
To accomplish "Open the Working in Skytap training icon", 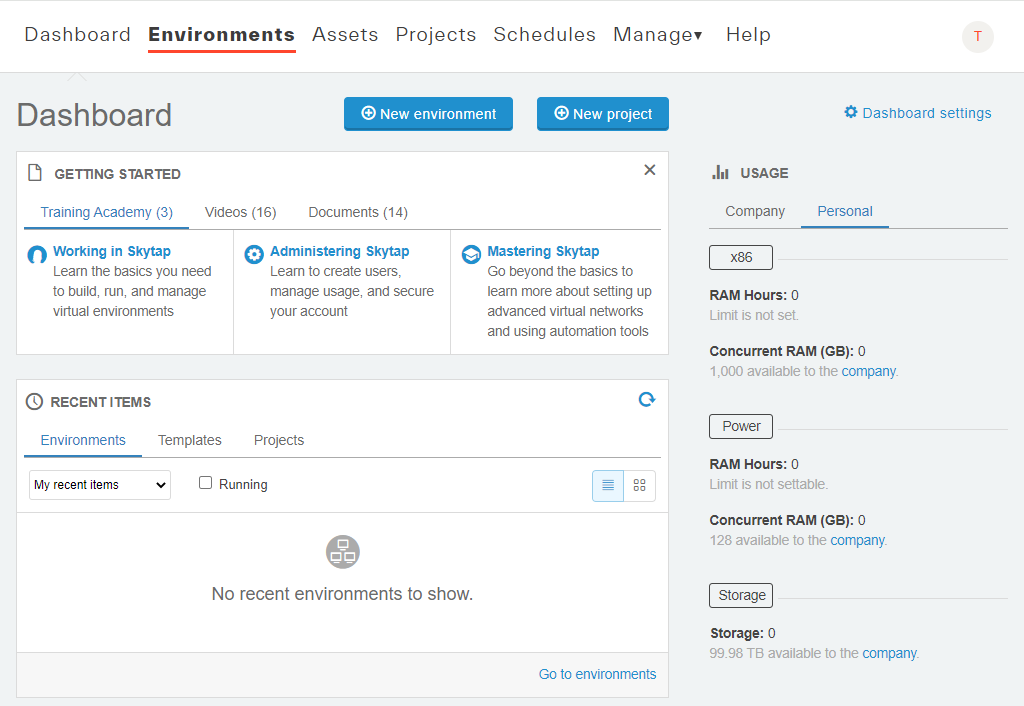I will tap(35, 254).
